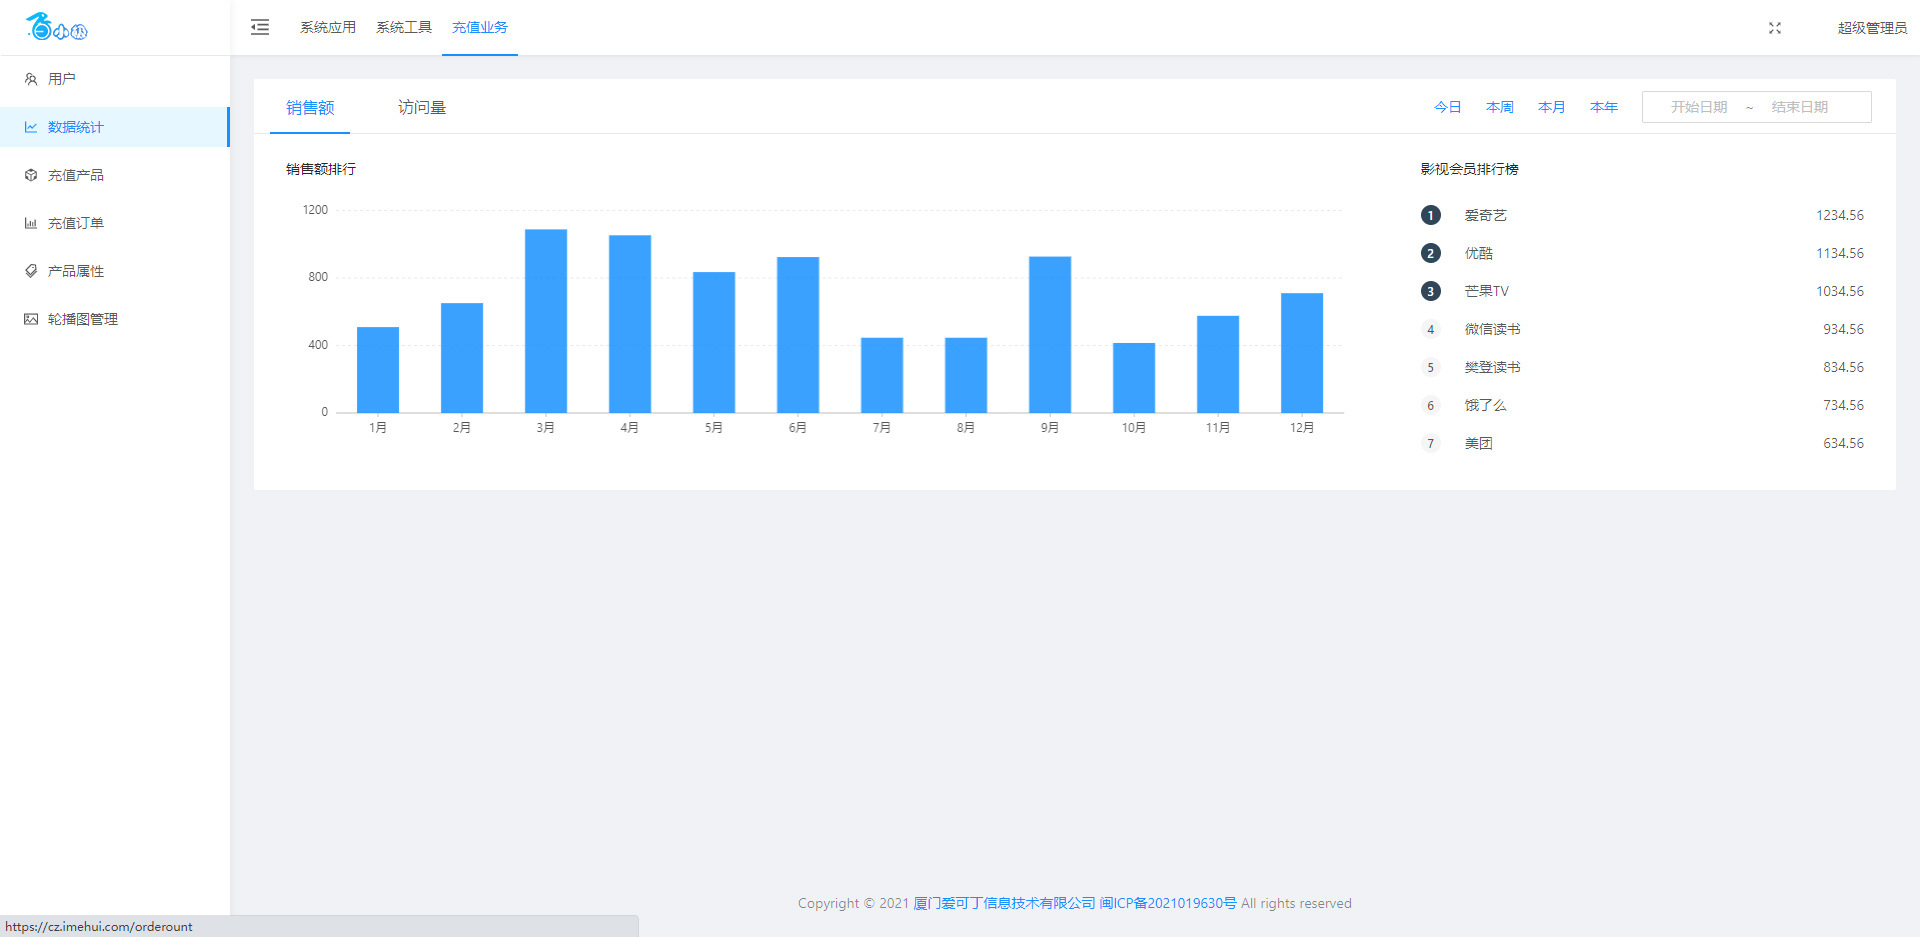Click rank badge 3 in the ranking

coord(1431,291)
